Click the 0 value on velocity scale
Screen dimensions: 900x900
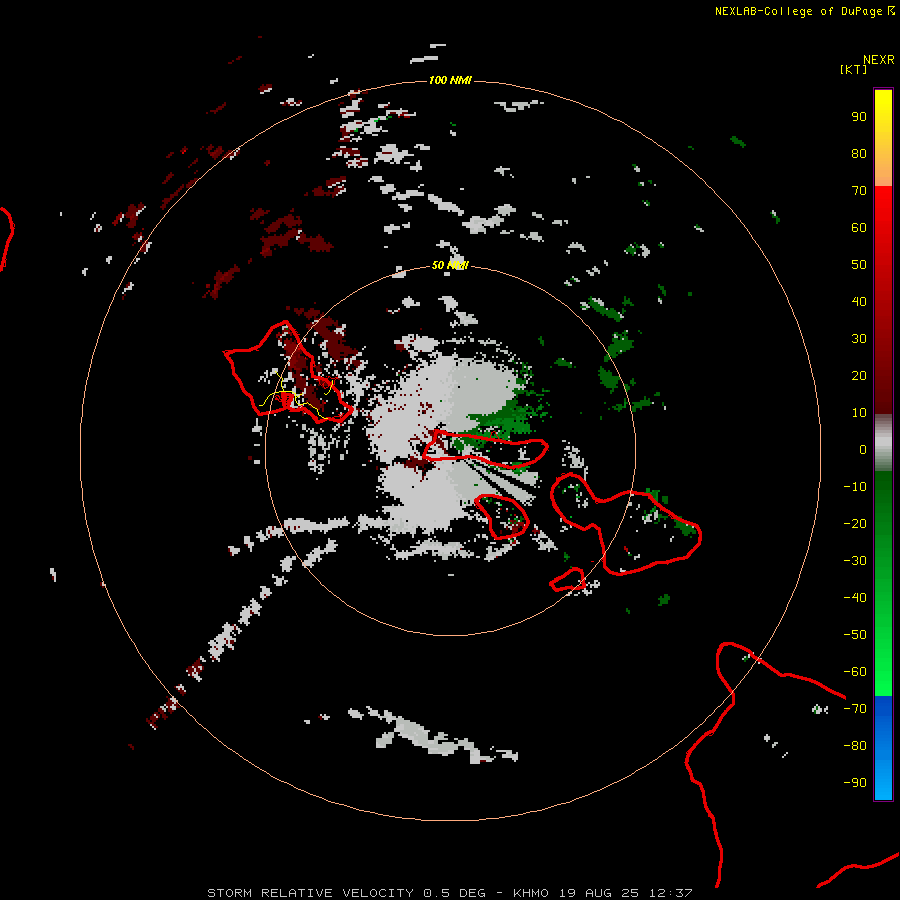click(863, 449)
